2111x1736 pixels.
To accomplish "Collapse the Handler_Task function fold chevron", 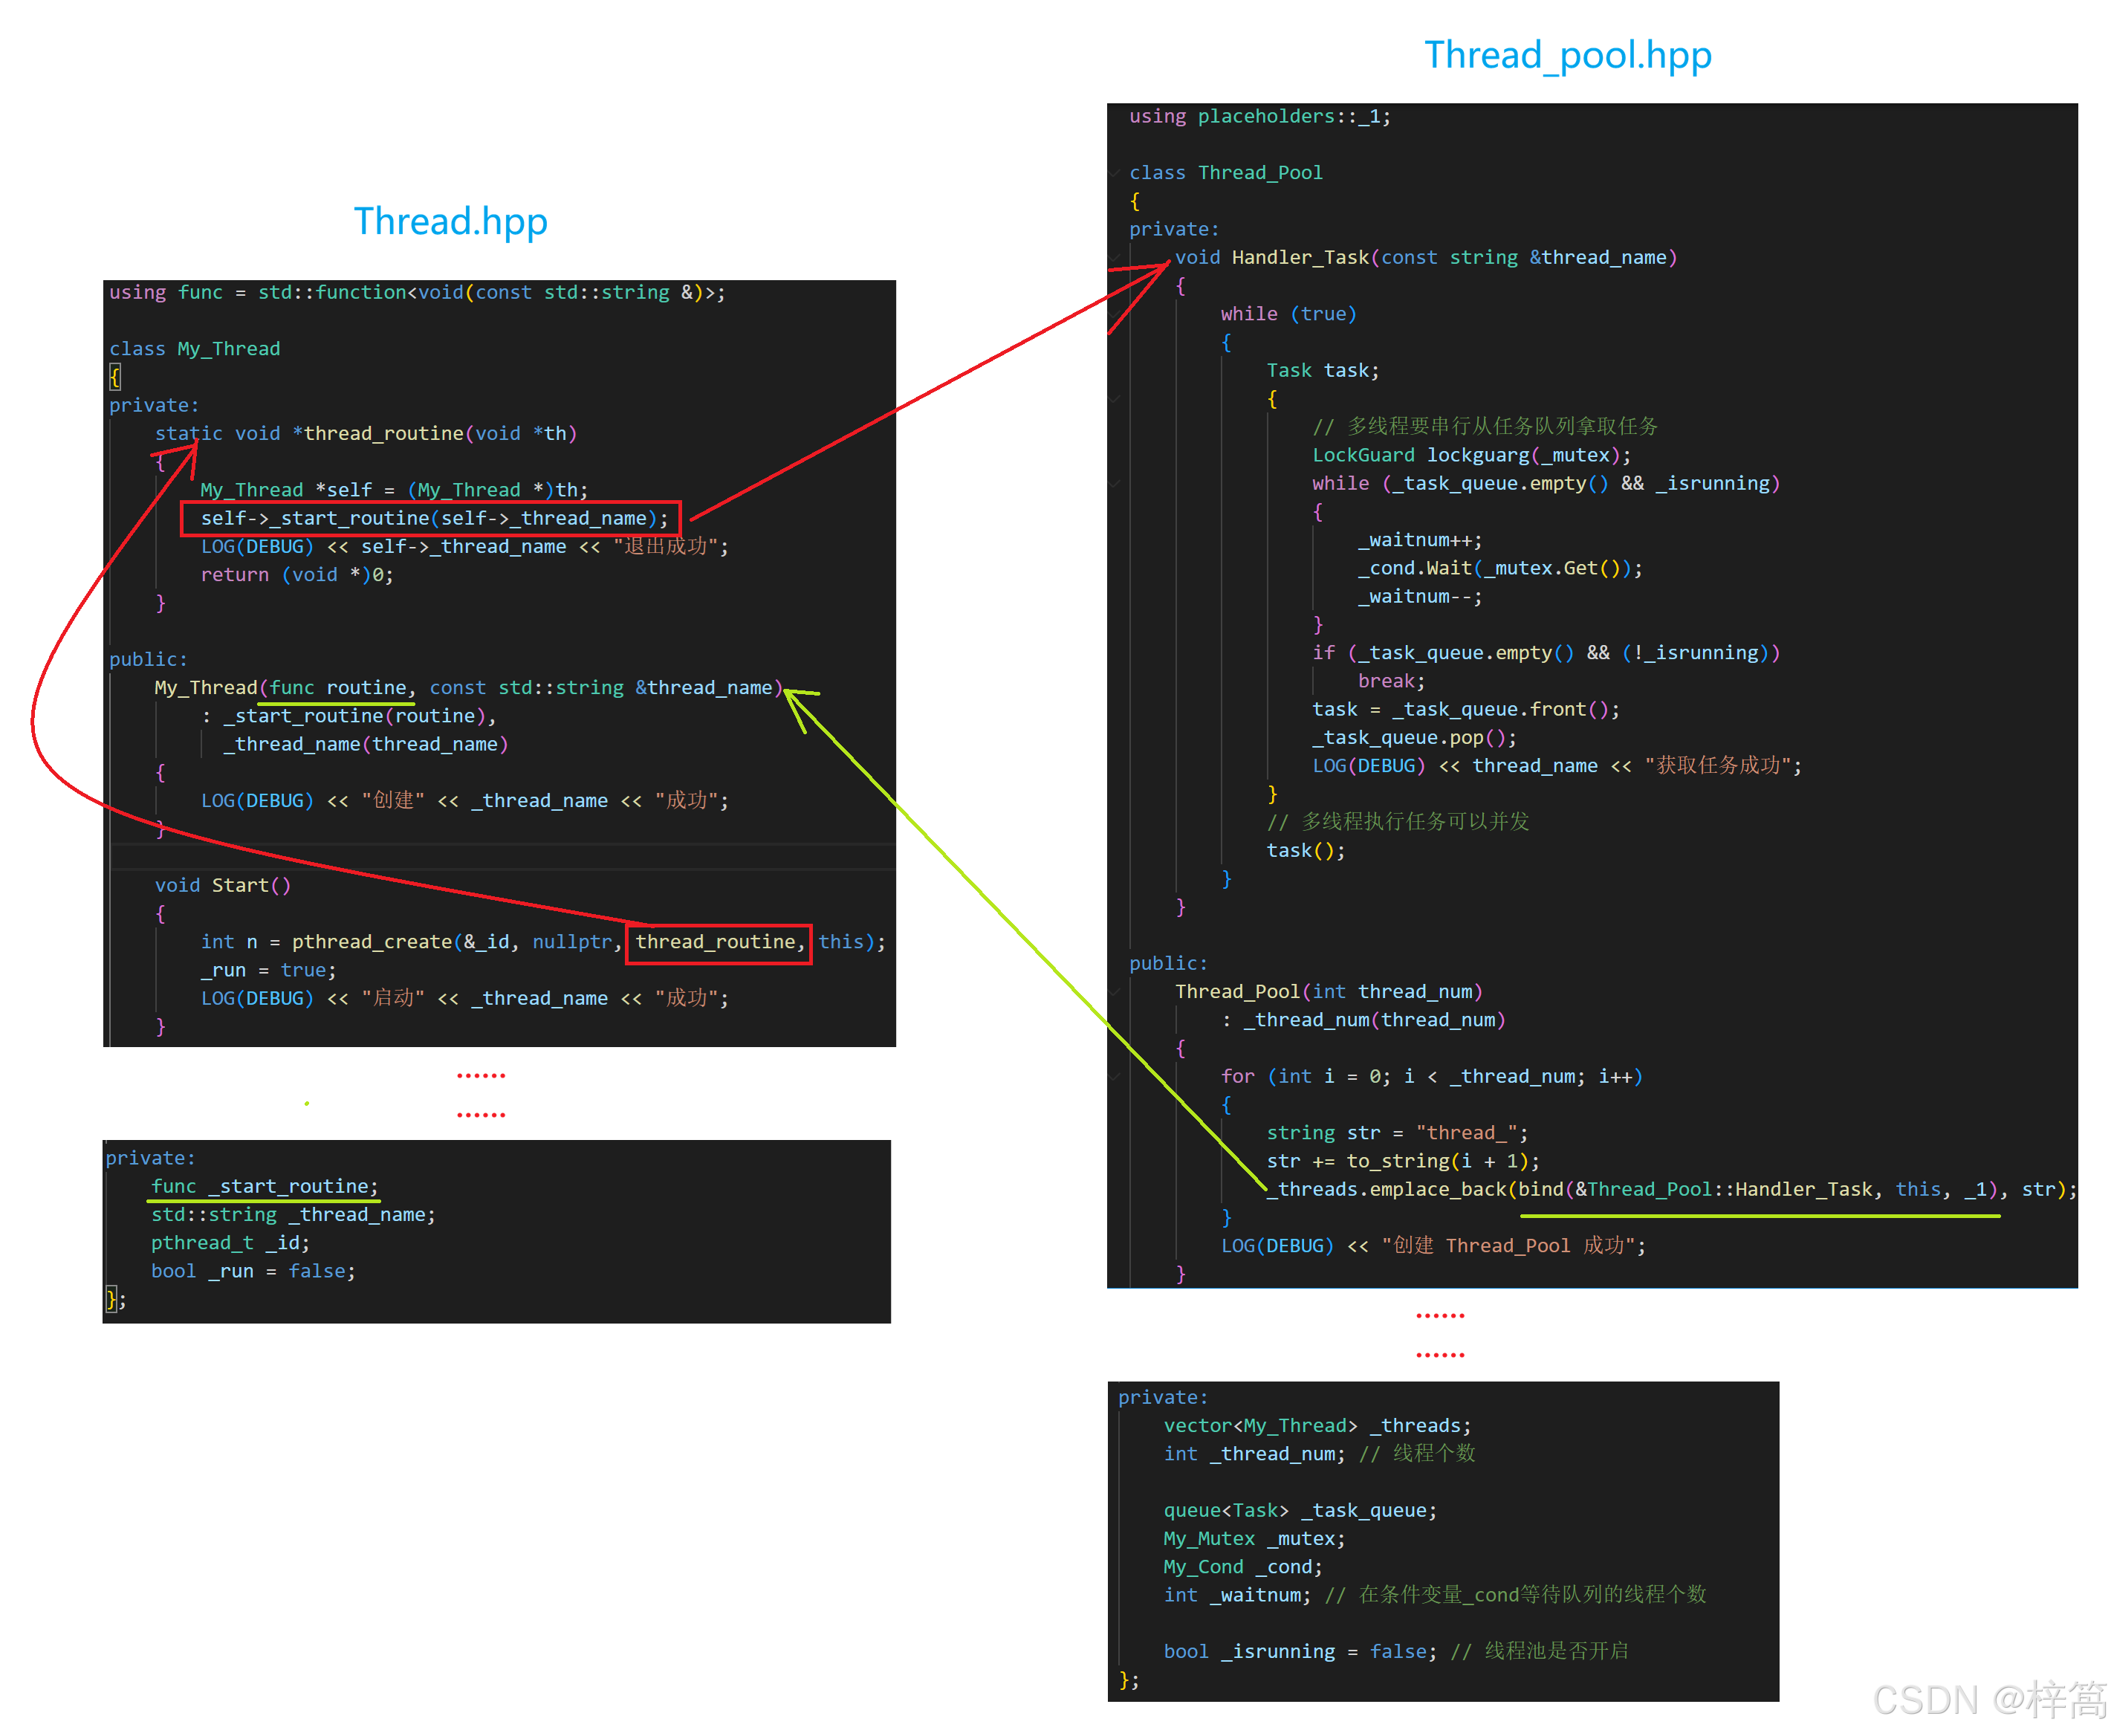I will click(x=1115, y=258).
